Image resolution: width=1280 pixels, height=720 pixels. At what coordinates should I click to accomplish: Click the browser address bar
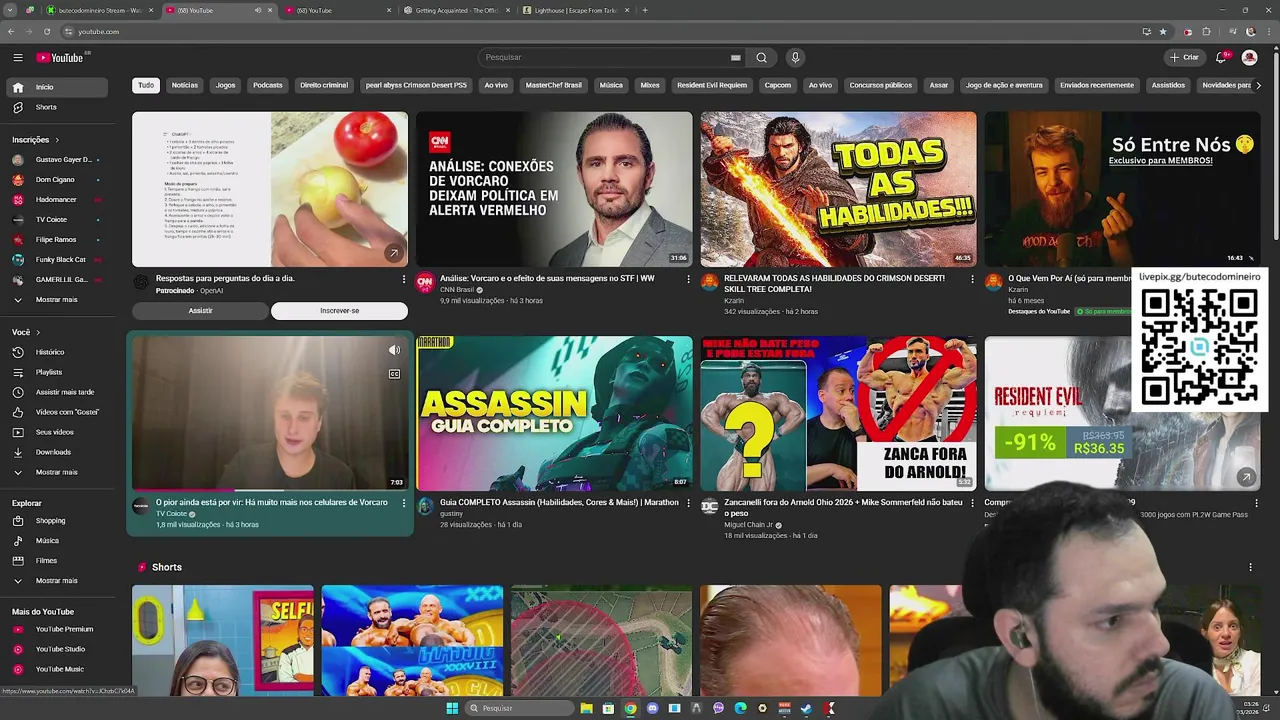click(x=600, y=31)
